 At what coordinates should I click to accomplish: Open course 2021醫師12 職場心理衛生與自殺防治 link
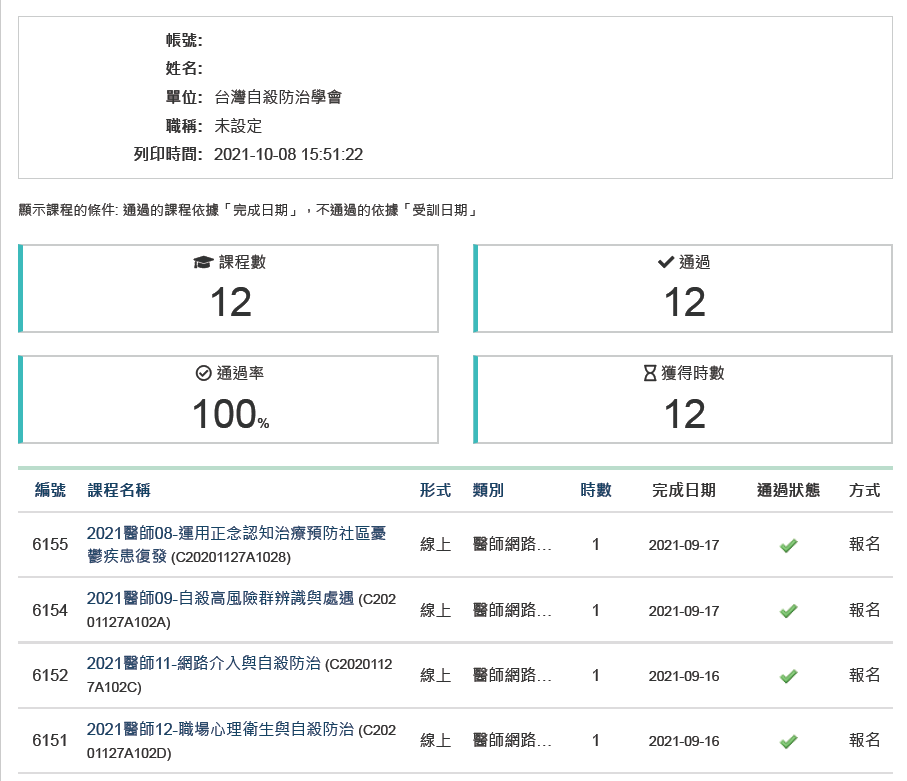[x=220, y=729]
